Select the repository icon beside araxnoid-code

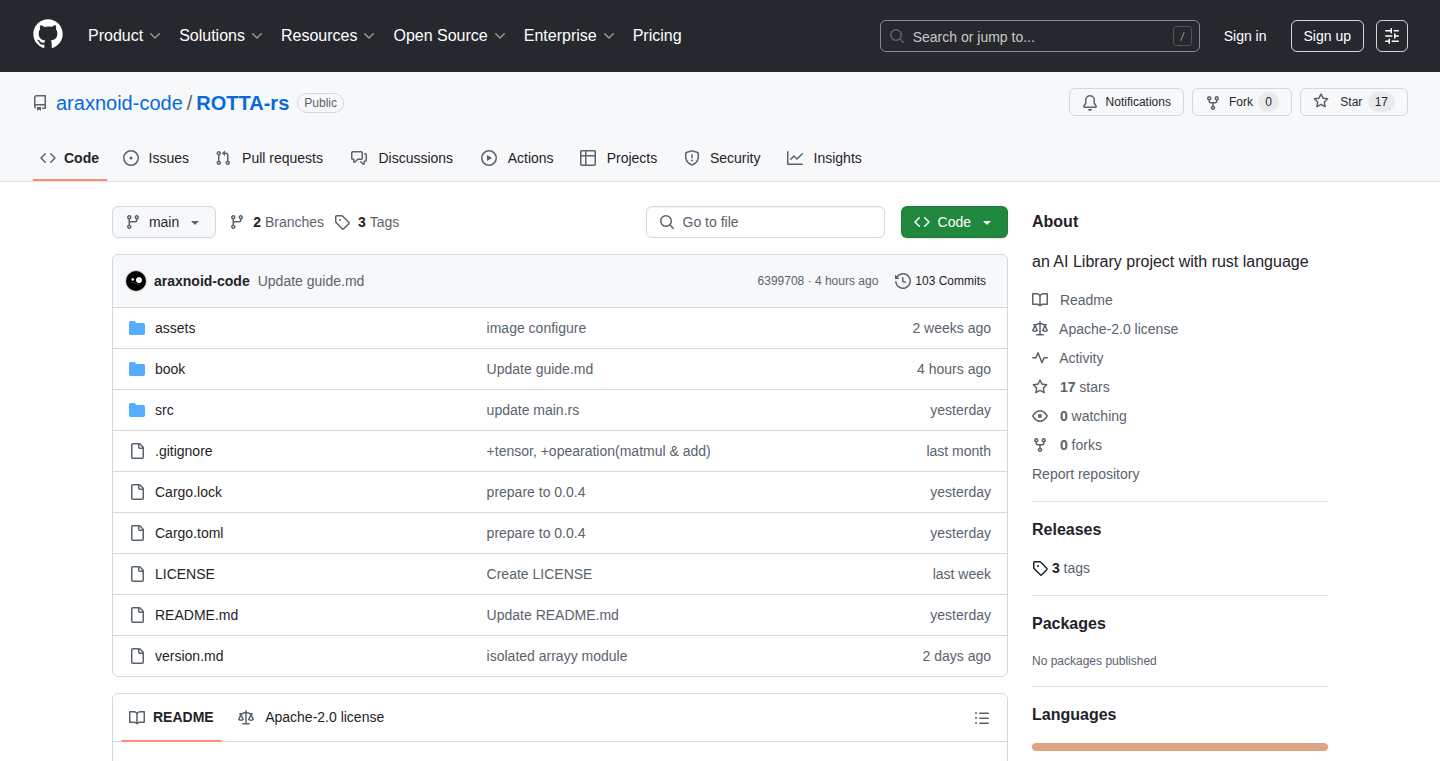pos(40,103)
